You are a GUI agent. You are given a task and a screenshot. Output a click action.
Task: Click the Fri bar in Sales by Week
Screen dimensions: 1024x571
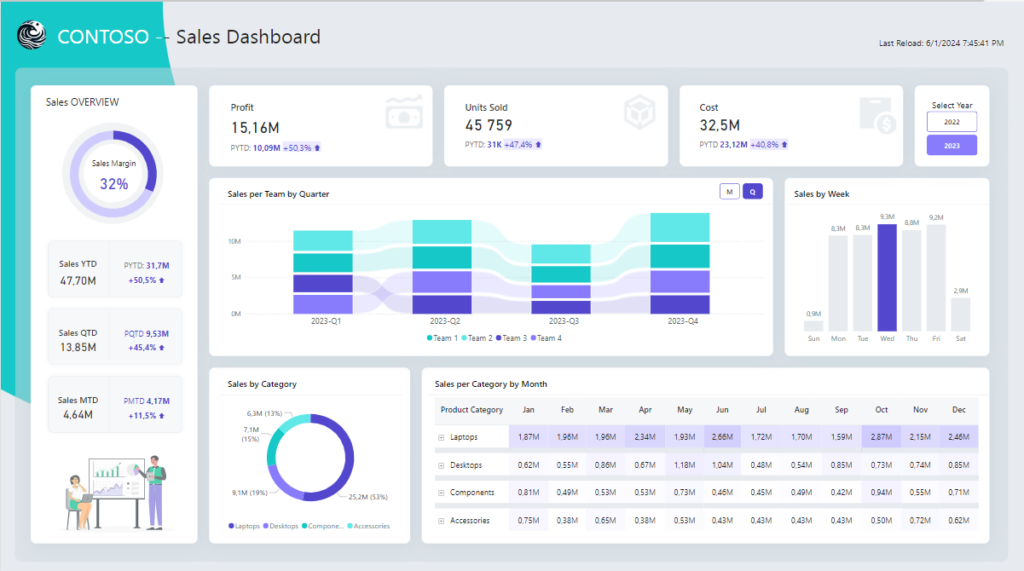(936, 278)
